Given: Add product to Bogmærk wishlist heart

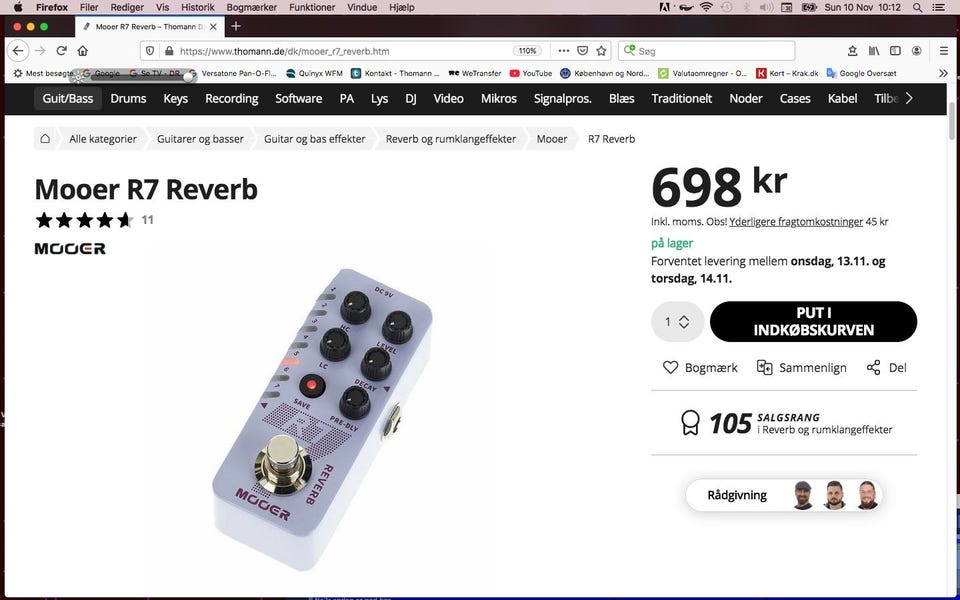Looking at the screenshot, I should [x=670, y=367].
